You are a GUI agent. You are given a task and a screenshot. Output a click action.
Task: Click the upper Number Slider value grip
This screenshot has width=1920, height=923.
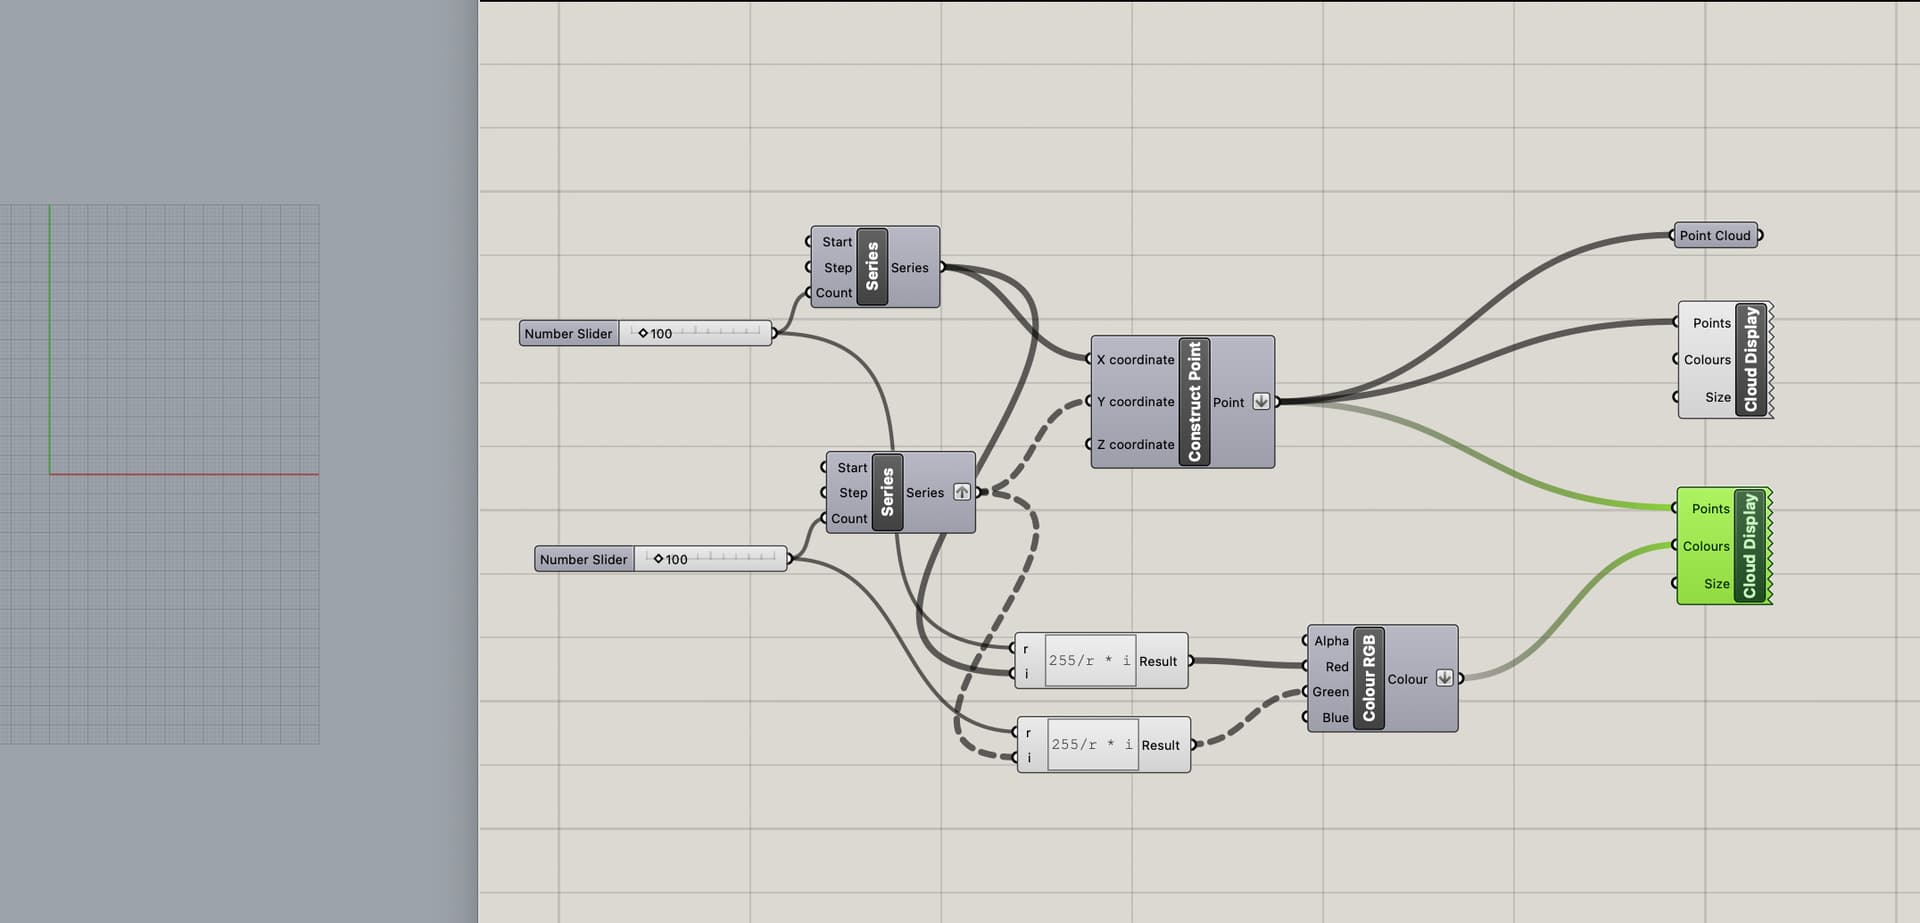coord(643,333)
